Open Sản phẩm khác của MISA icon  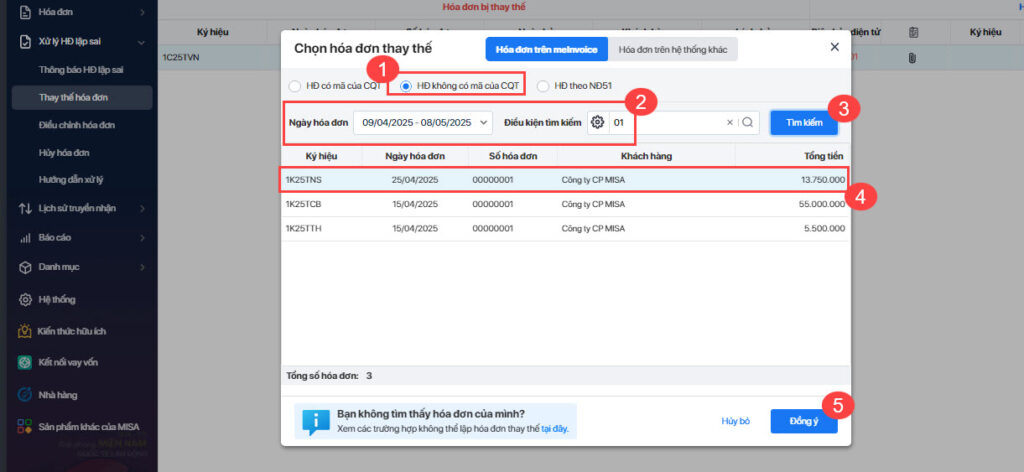(25, 427)
